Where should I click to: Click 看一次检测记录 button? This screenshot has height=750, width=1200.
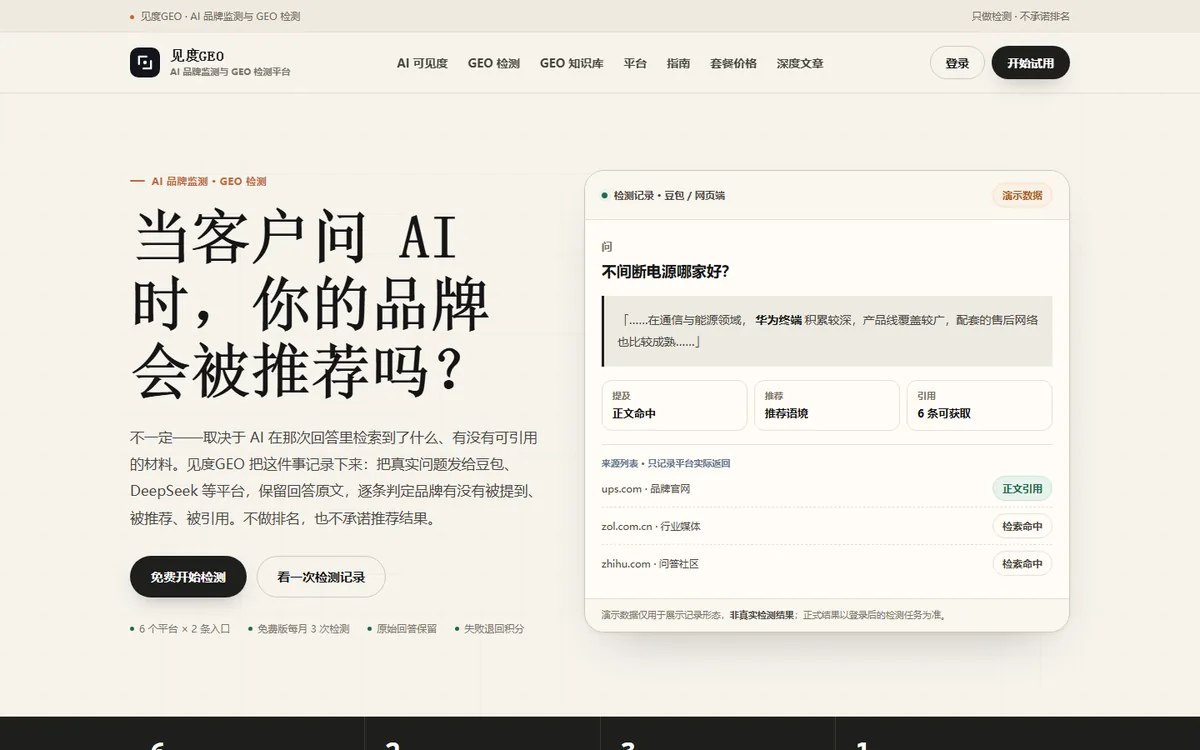click(321, 577)
